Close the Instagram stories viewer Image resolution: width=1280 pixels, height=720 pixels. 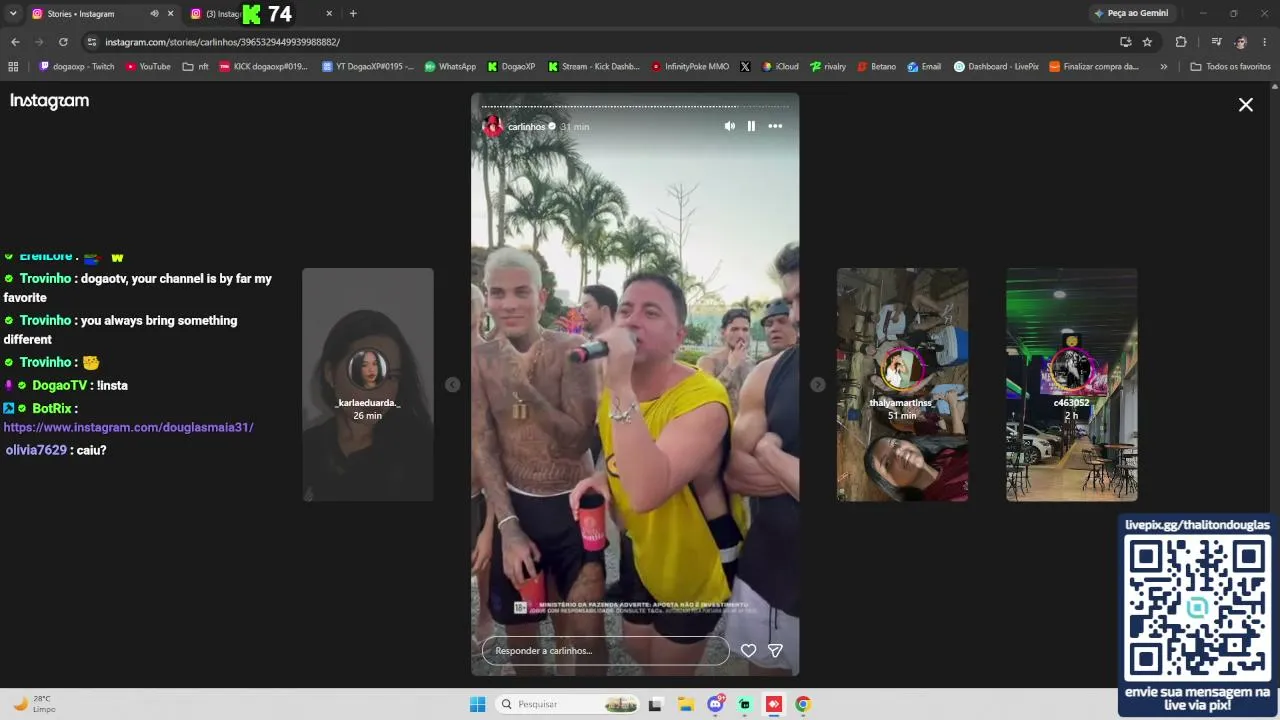coord(1246,104)
